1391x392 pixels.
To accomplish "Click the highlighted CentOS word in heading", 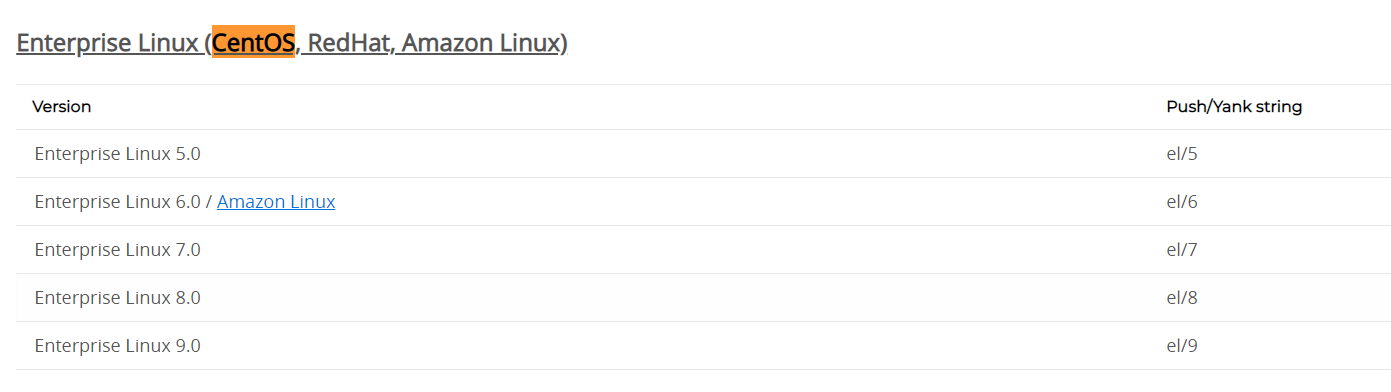I will [254, 43].
